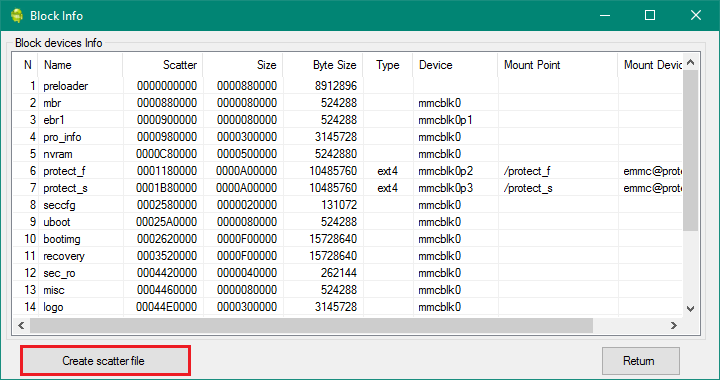Screen dimensions: 720x380
Task: Click size value 0000880000
Action: tap(247, 86)
